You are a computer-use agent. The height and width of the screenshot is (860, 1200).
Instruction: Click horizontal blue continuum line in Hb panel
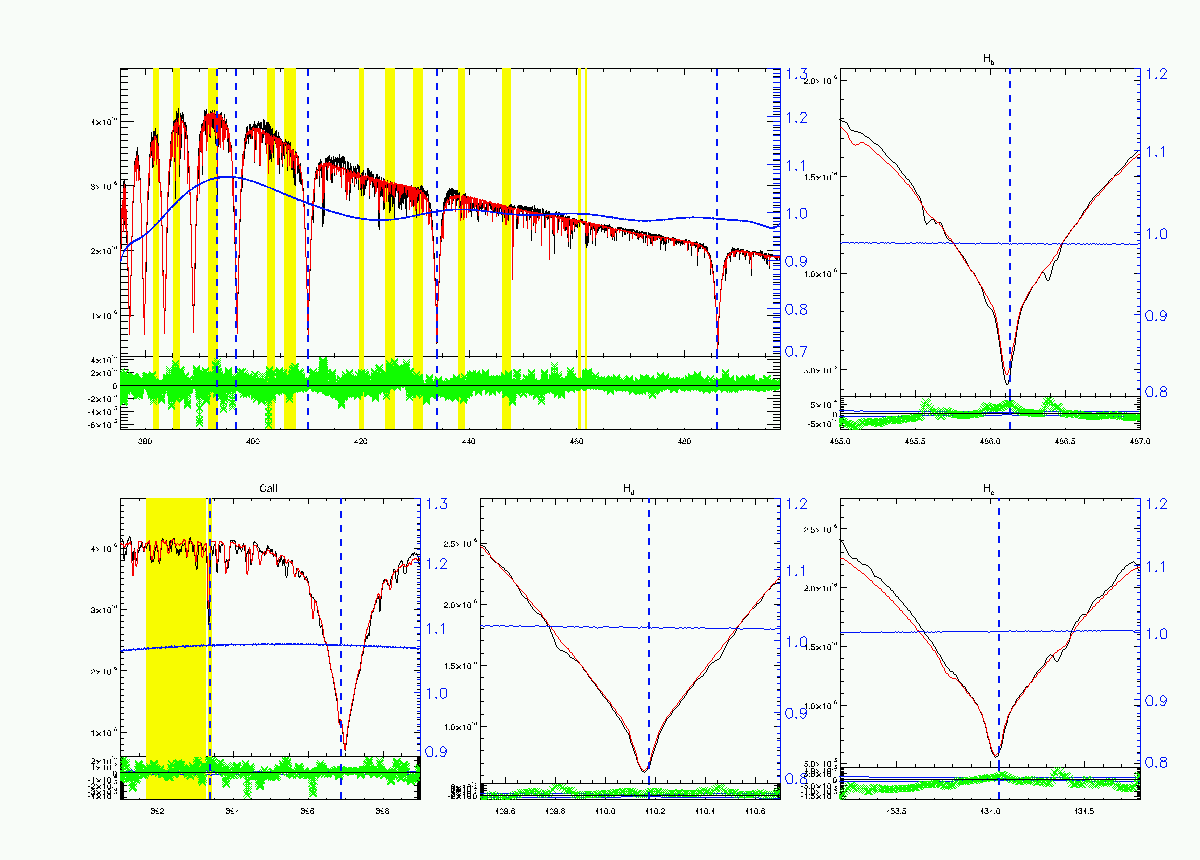(989, 243)
